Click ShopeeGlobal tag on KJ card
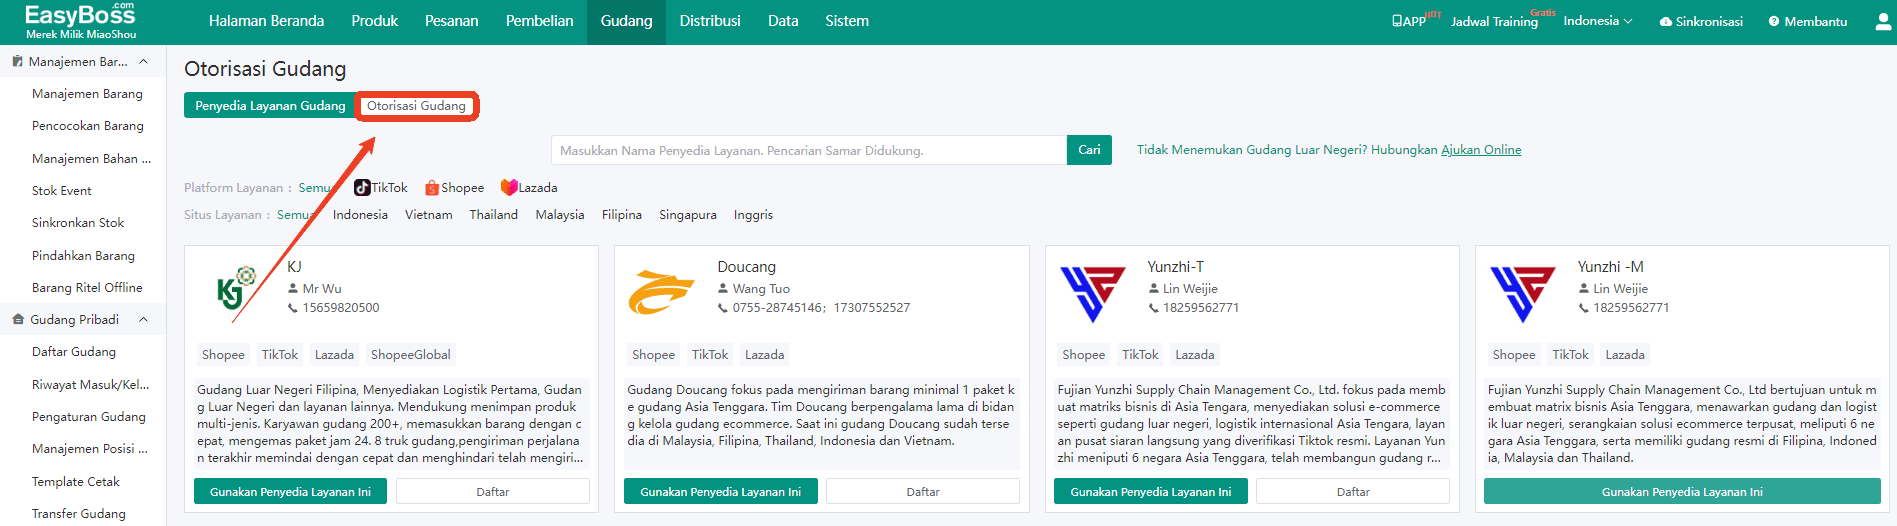The width and height of the screenshot is (1897, 526). [410, 355]
